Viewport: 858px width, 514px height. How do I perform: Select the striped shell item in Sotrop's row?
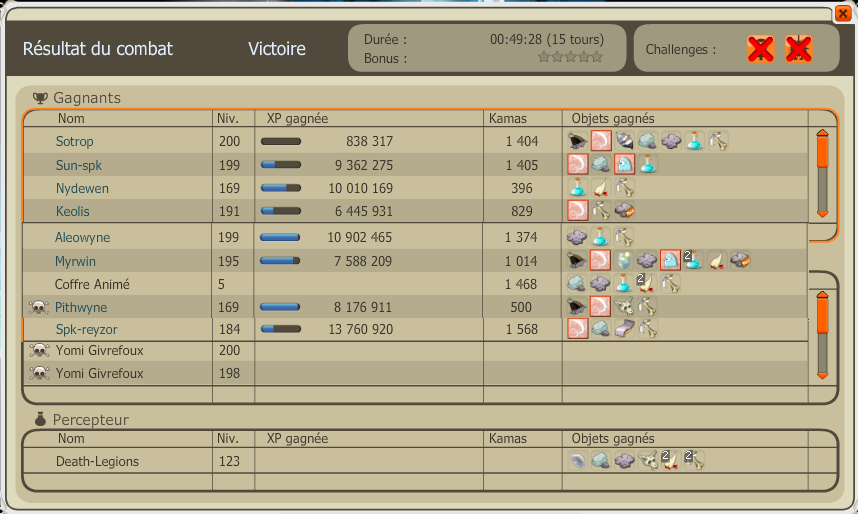pos(624,141)
